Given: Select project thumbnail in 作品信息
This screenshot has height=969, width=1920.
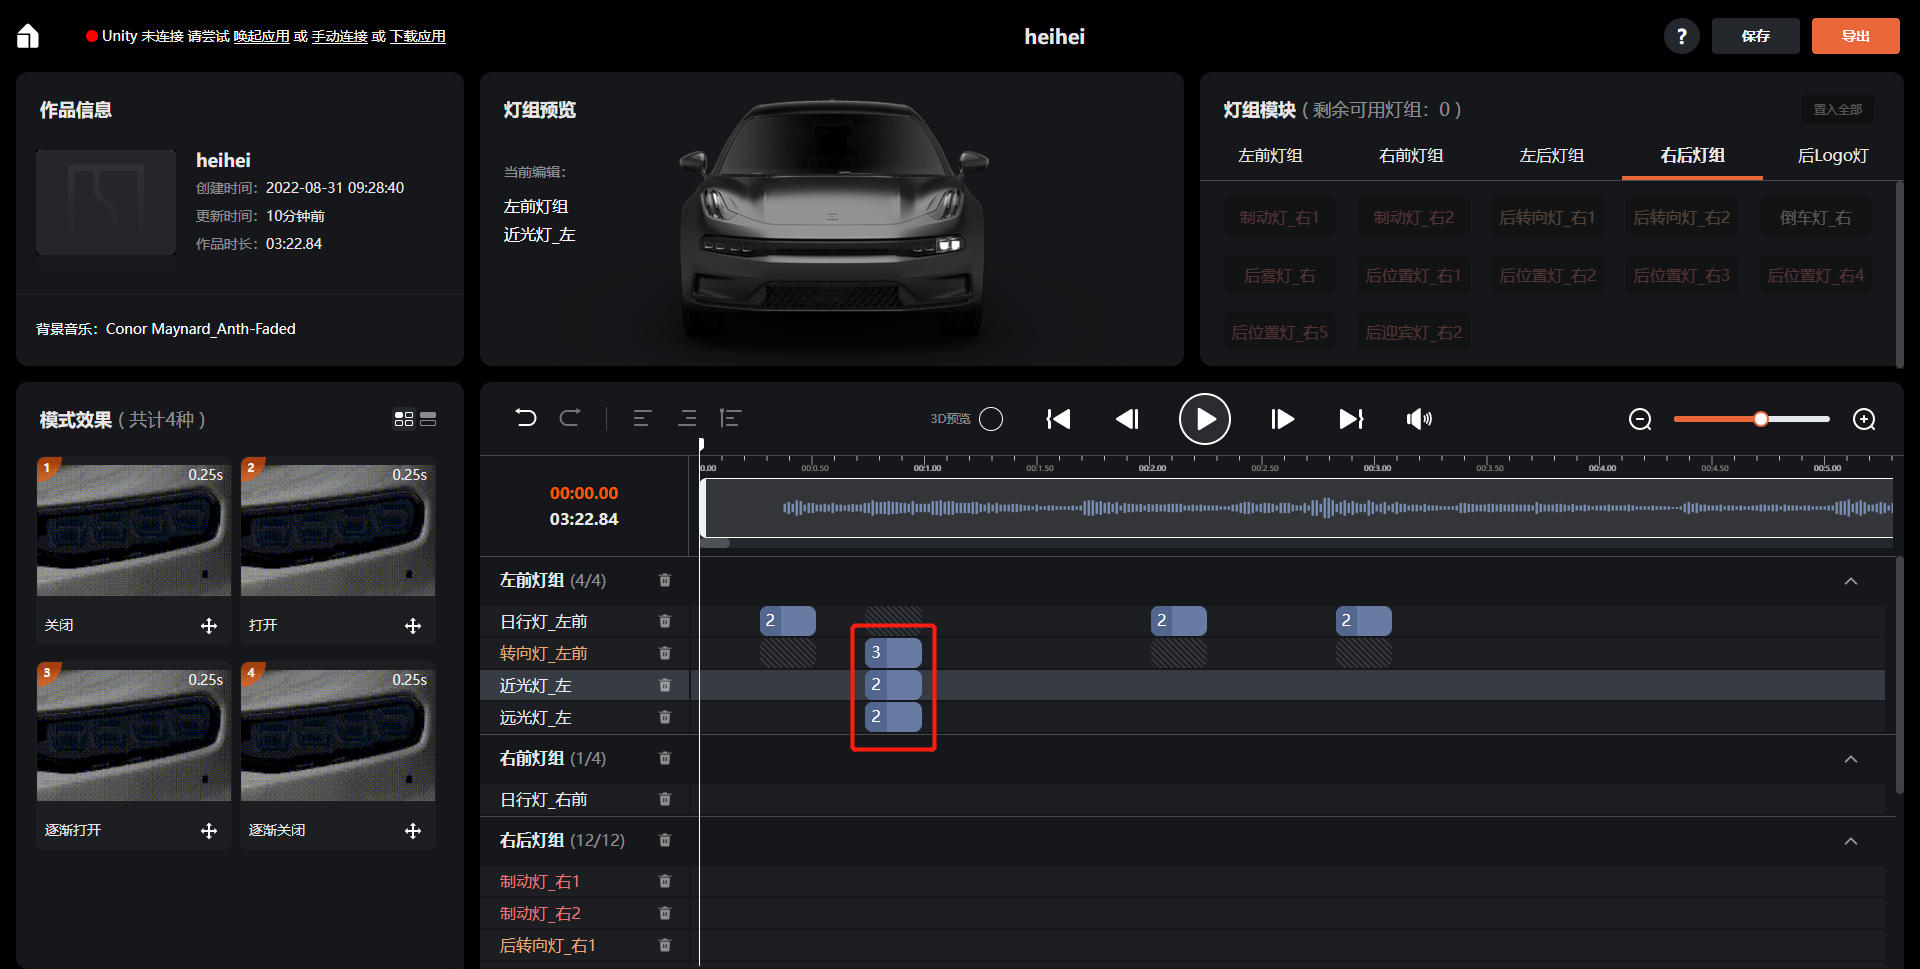Looking at the screenshot, I should [x=106, y=202].
